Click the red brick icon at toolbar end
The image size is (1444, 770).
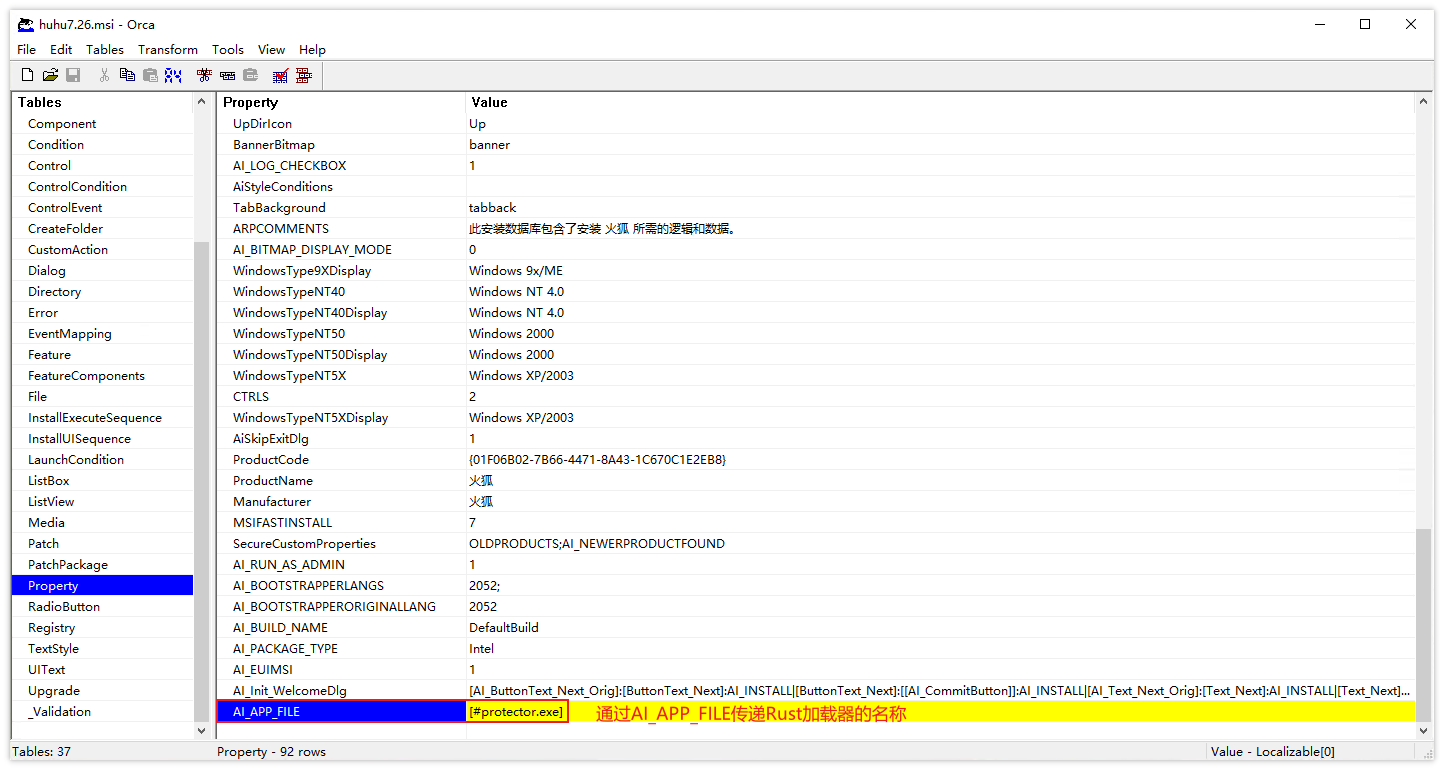[x=303, y=75]
